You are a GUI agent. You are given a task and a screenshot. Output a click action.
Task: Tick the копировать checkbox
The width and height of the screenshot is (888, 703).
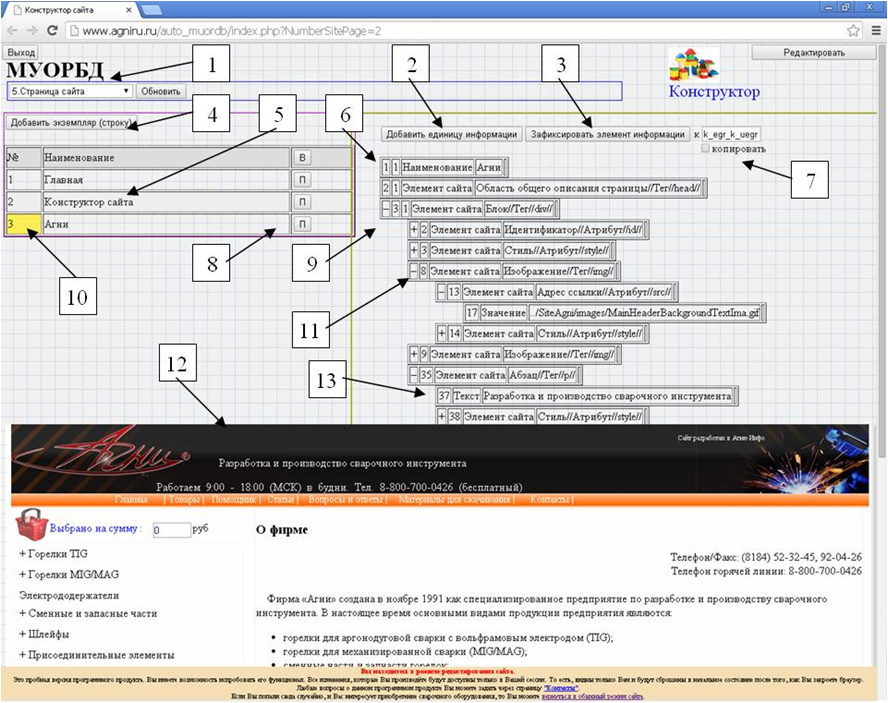[x=706, y=148]
